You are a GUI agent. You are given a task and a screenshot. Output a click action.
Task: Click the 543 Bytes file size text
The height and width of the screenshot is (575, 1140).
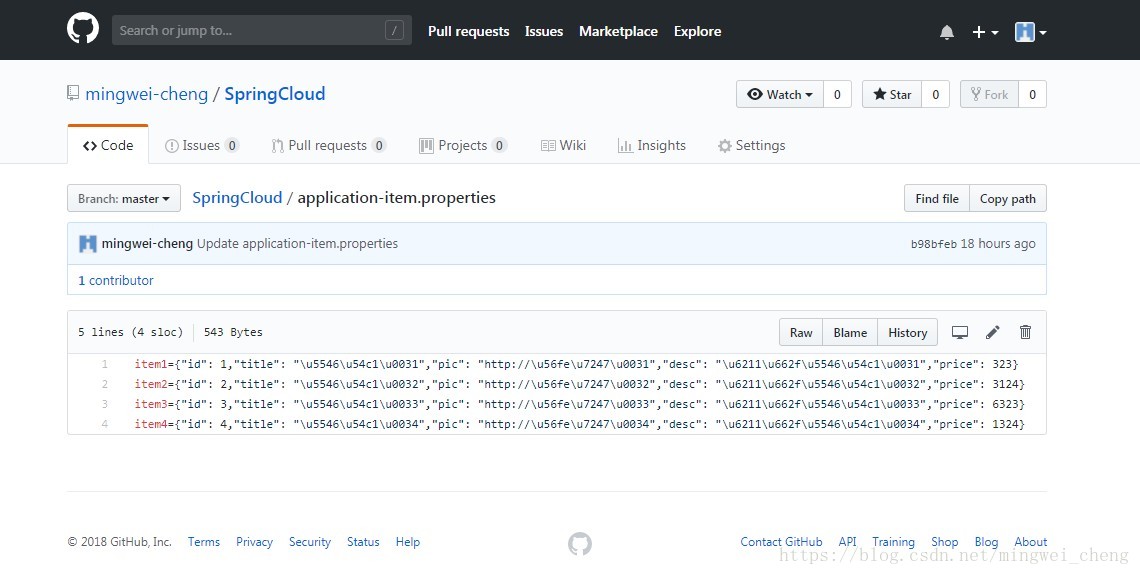click(x=233, y=332)
